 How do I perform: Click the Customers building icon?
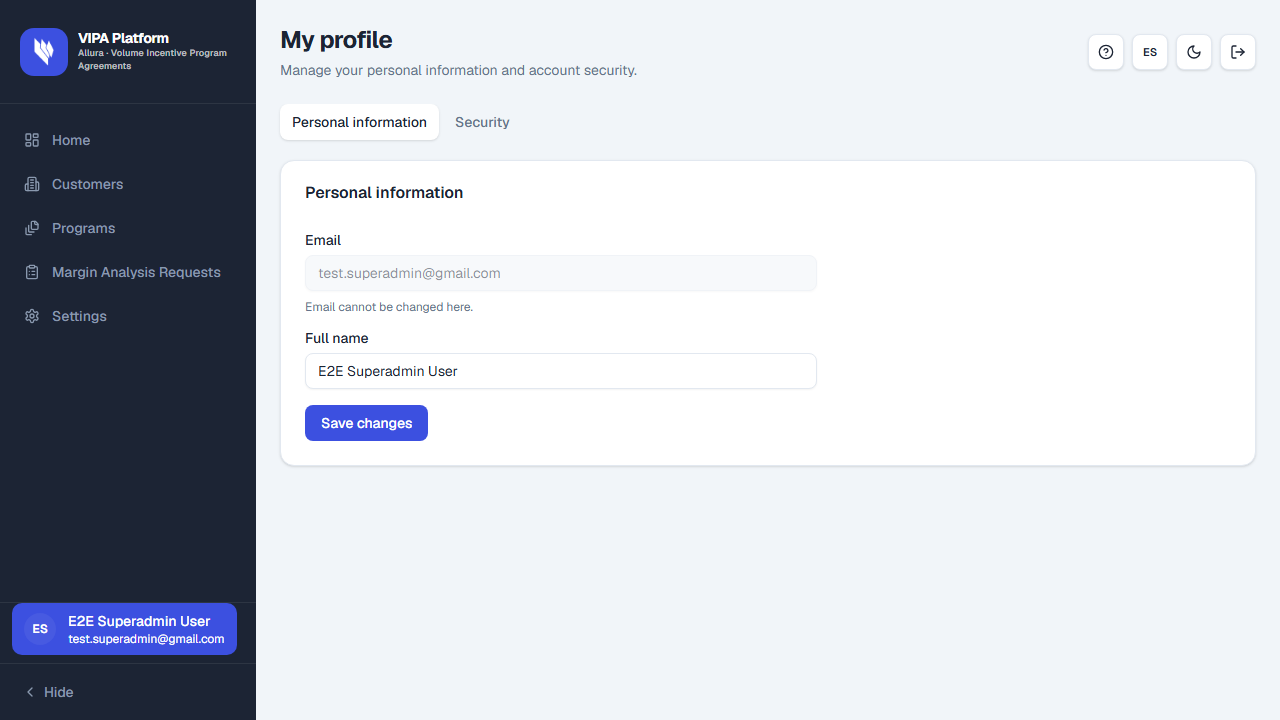click(x=32, y=184)
